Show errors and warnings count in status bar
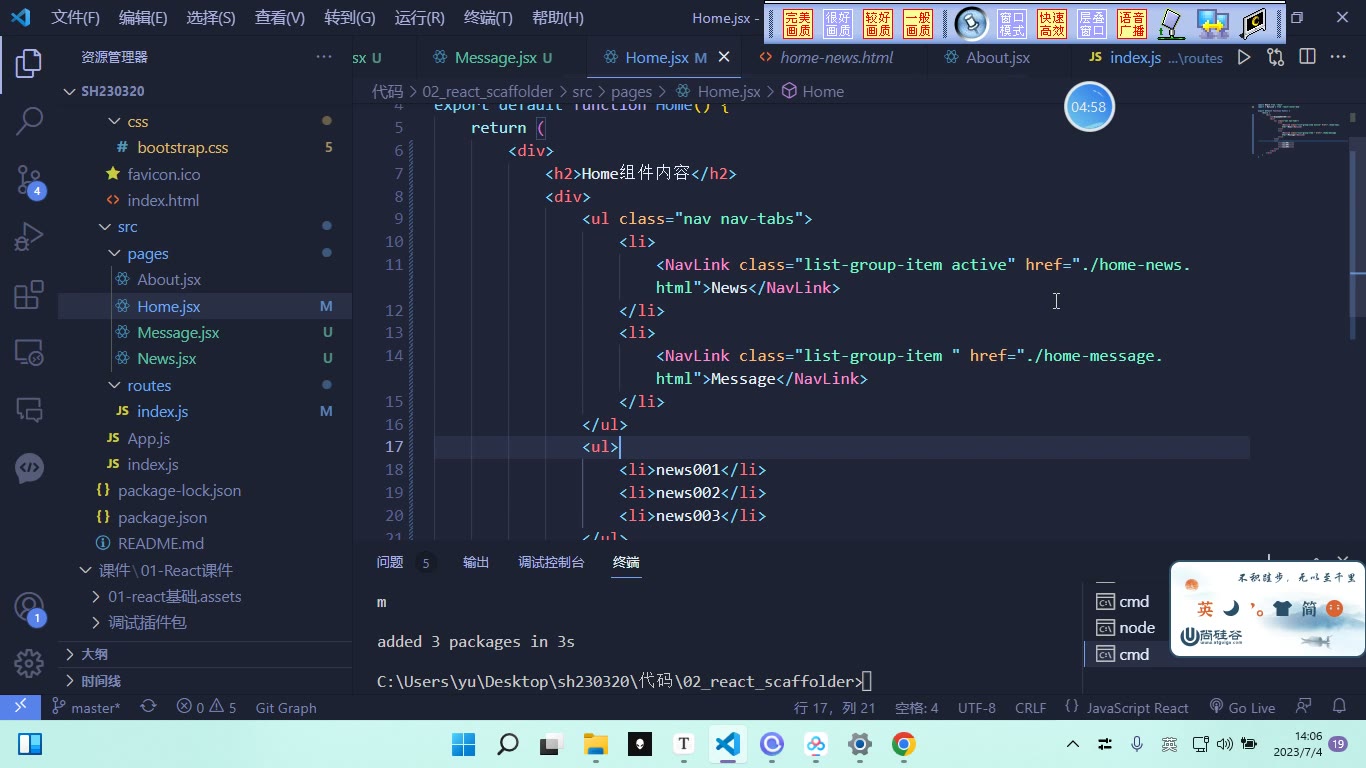Image resolution: width=1366 pixels, height=768 pixels. click(206, 708)
